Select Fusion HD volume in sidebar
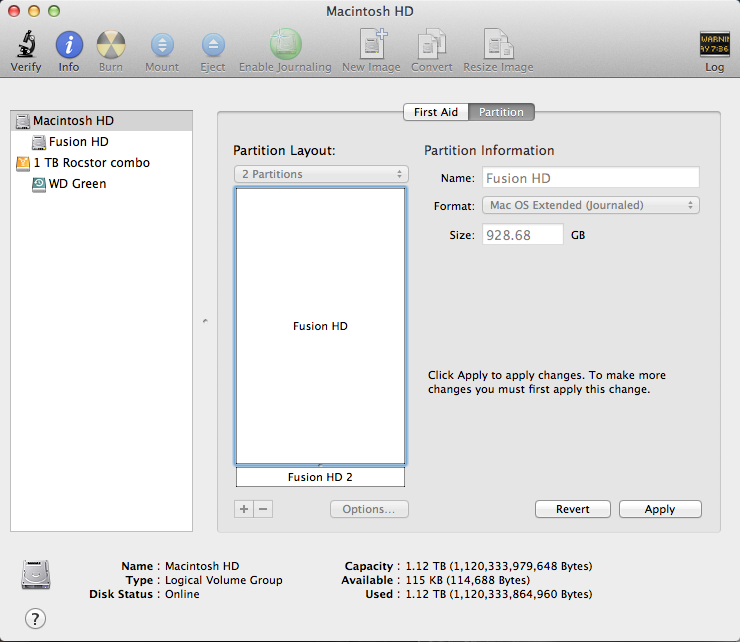The image size is (740, 642). point(101,142)
